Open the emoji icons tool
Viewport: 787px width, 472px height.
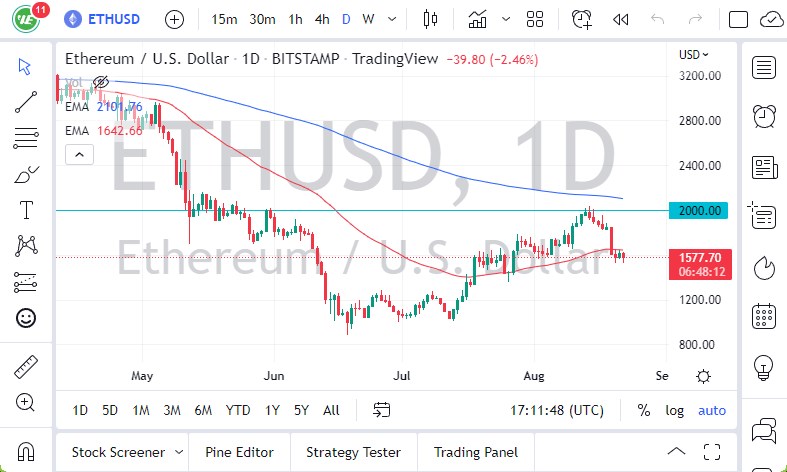click(x=27, y=318)
